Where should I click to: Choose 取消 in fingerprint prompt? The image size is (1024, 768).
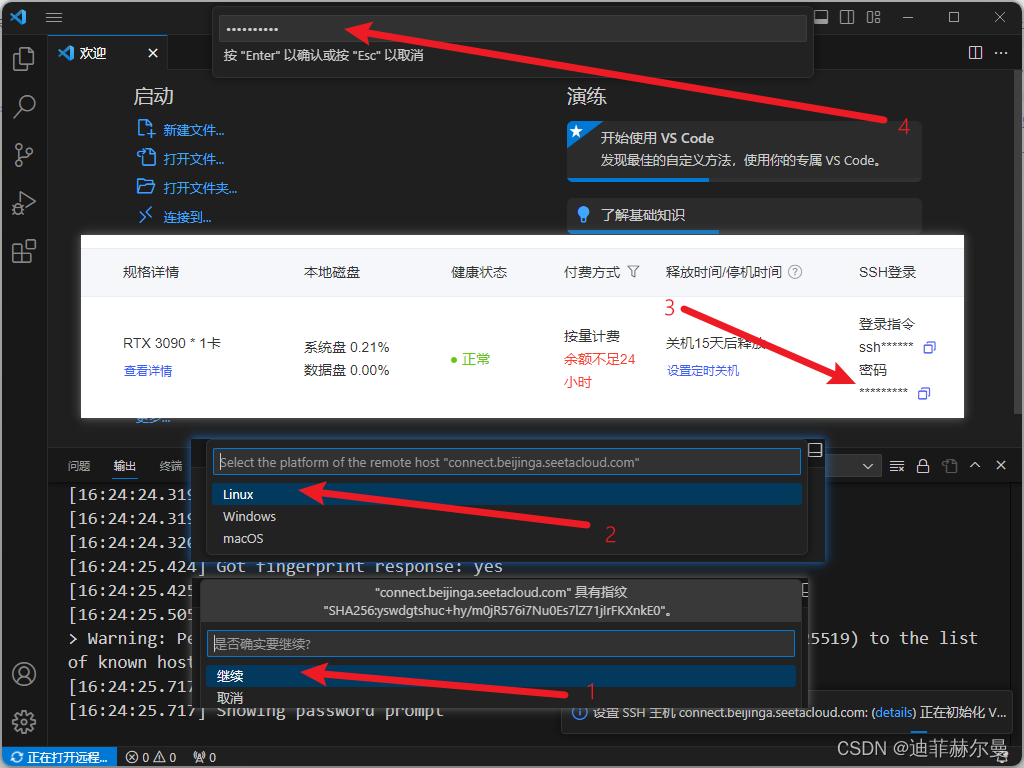point(501,697)
